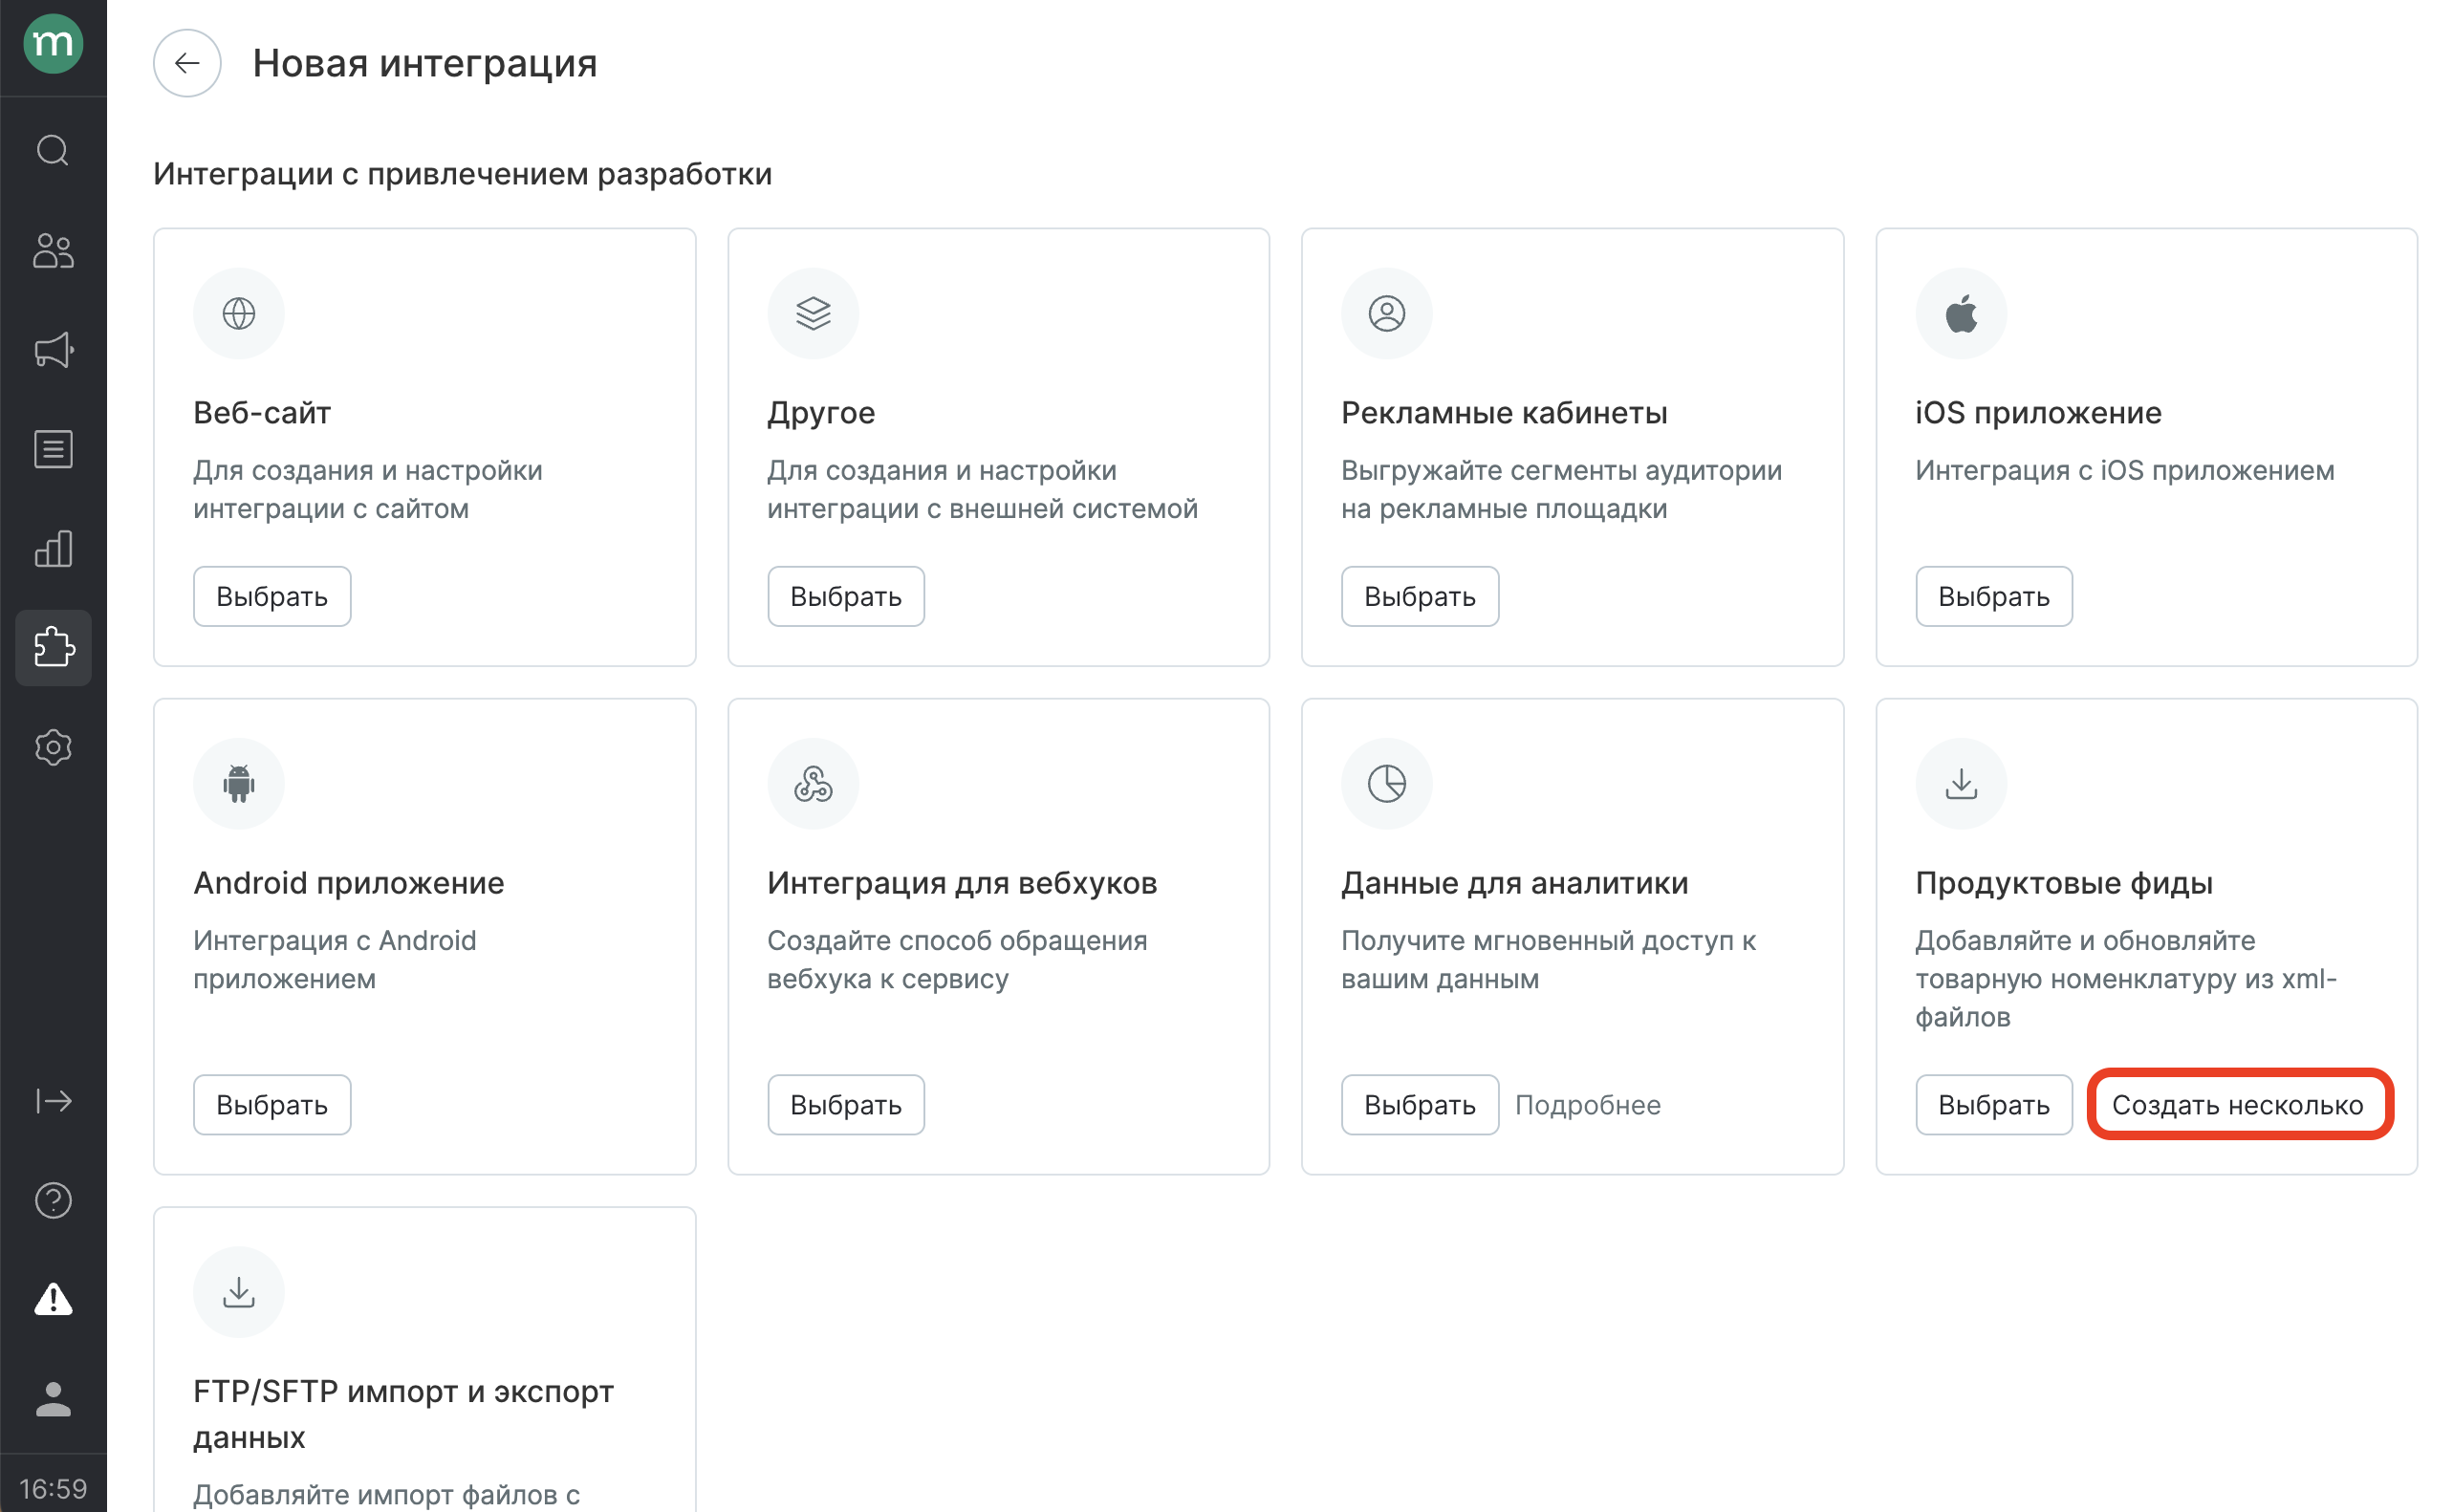Open the integrations puzzle icon

tap(53, 648)
